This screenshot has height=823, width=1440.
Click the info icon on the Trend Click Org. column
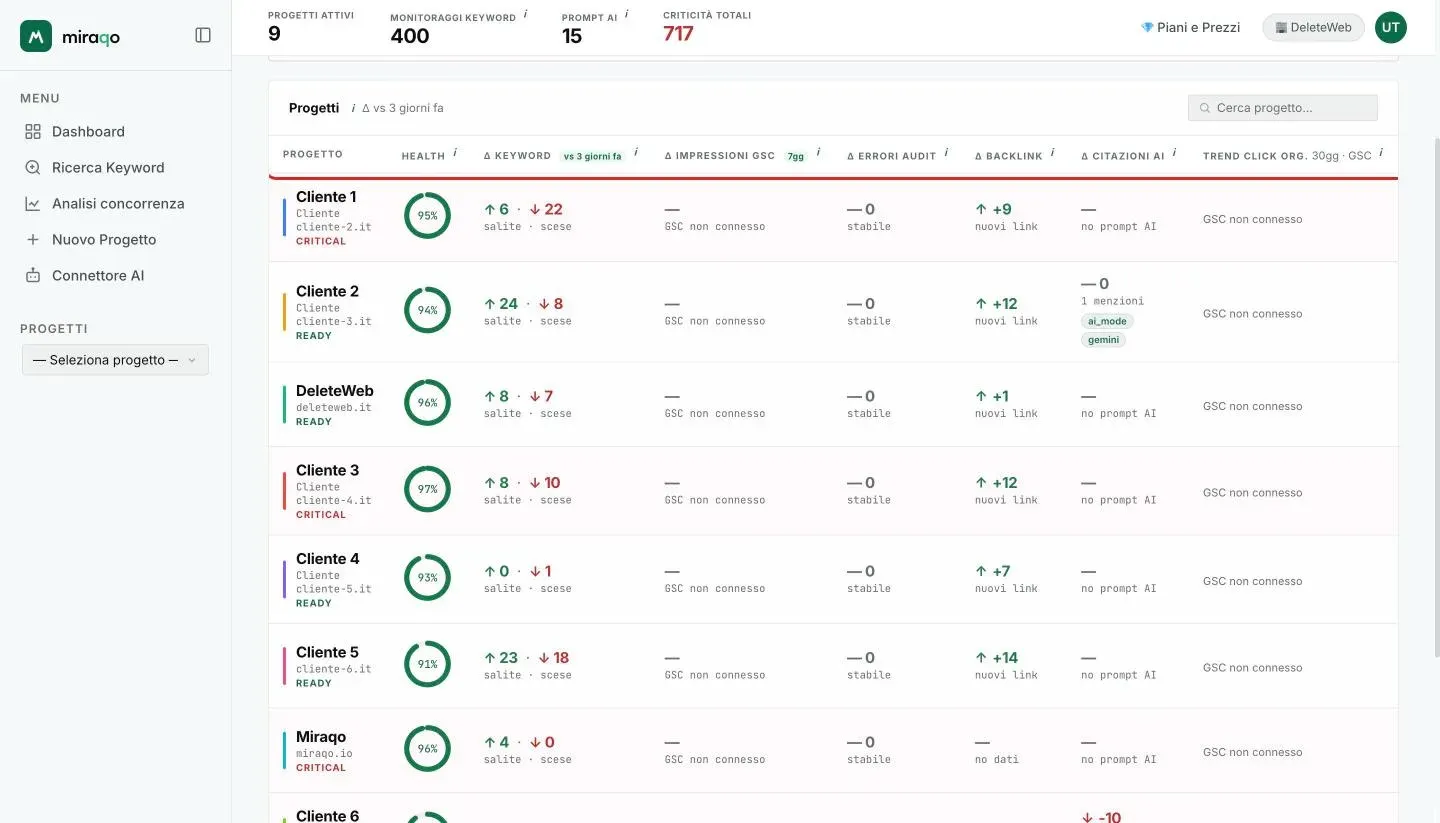[x=1381, y=153]
